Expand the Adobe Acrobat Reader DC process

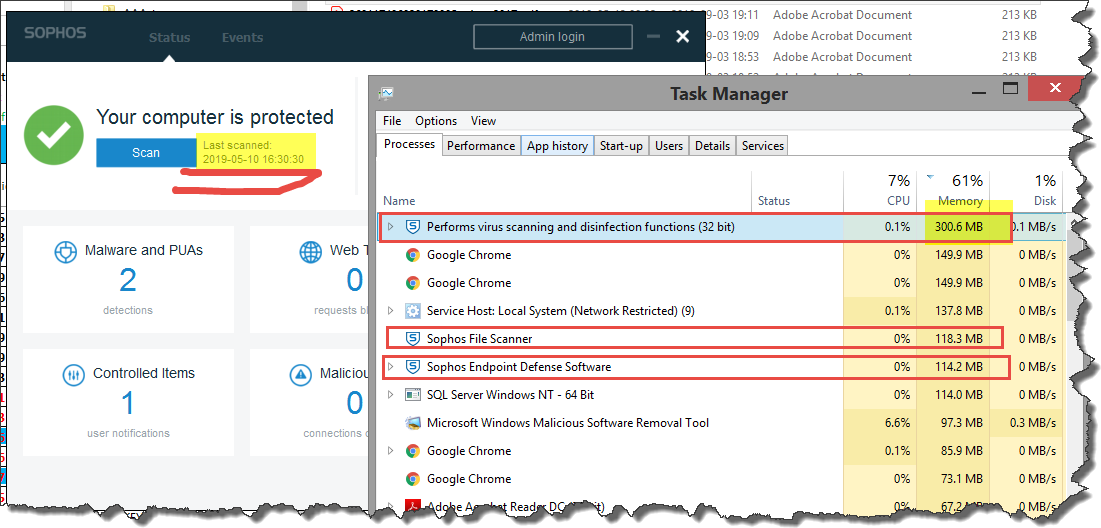click(x=391, y=506)
